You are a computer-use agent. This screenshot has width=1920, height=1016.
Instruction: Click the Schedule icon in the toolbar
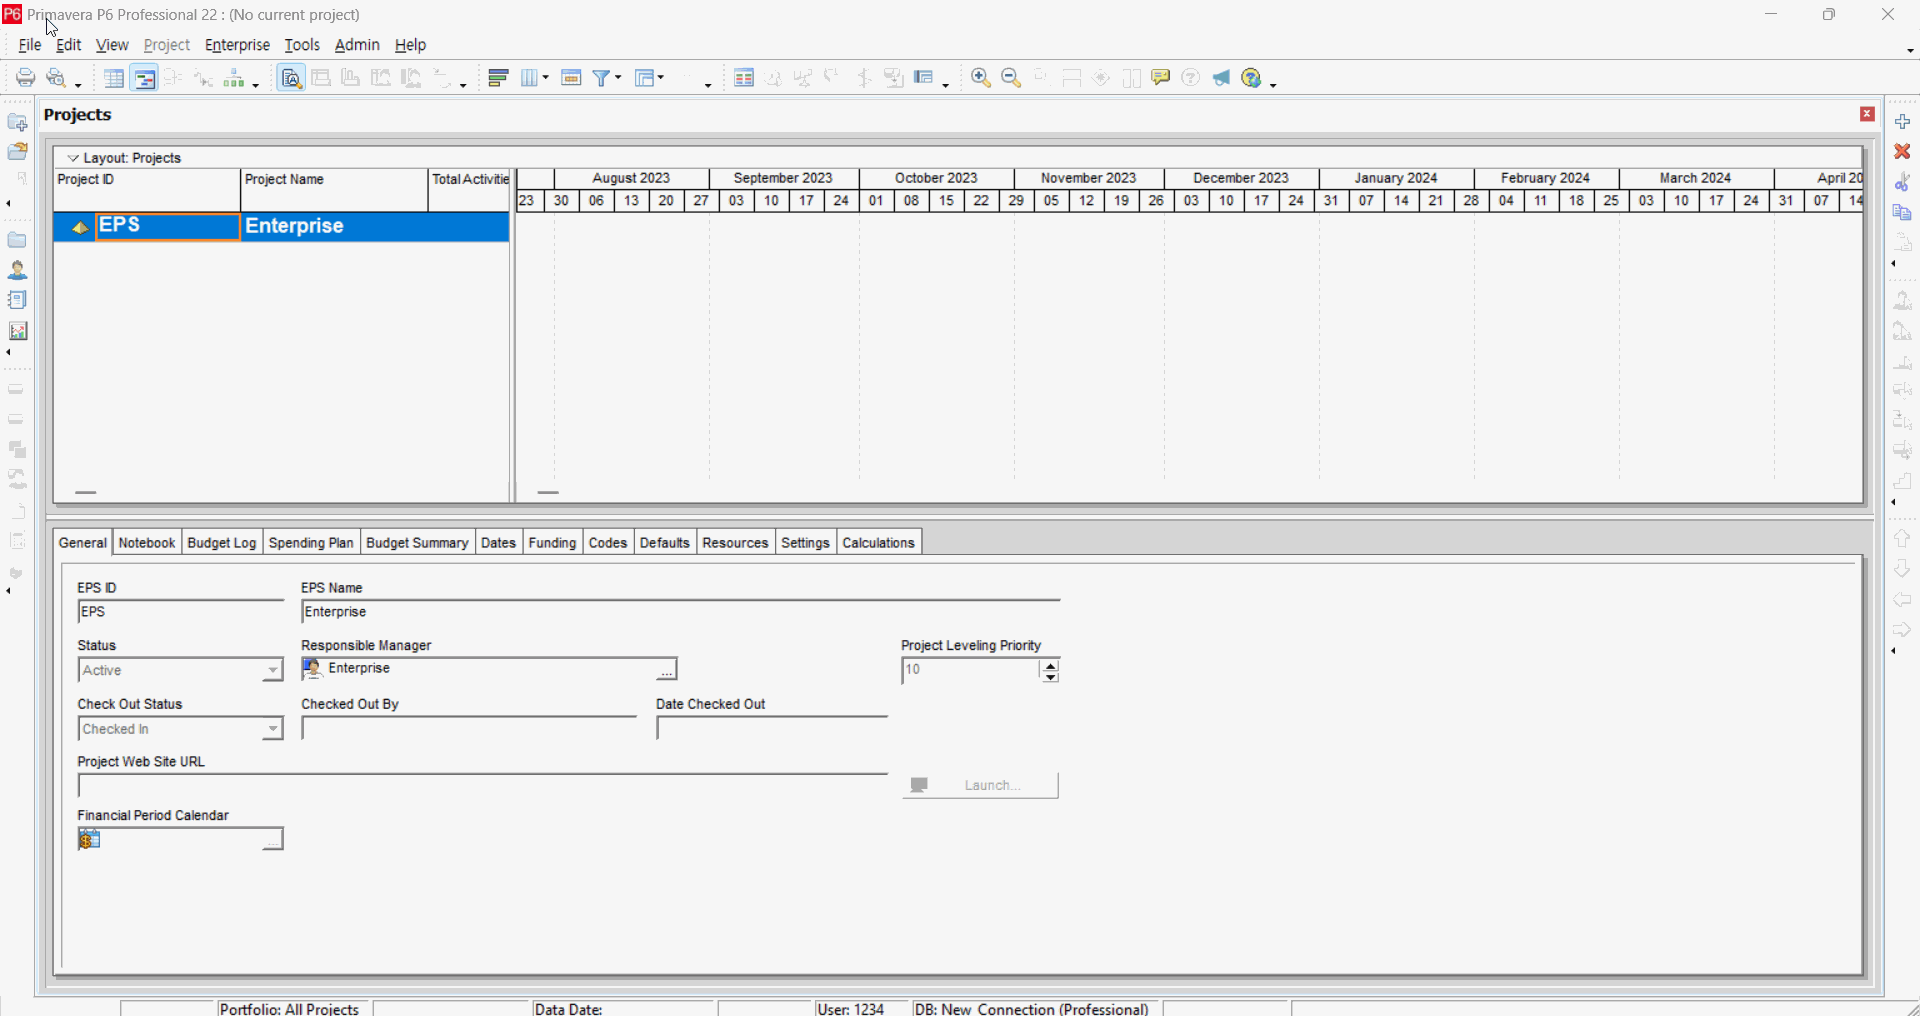click(744, 78)
